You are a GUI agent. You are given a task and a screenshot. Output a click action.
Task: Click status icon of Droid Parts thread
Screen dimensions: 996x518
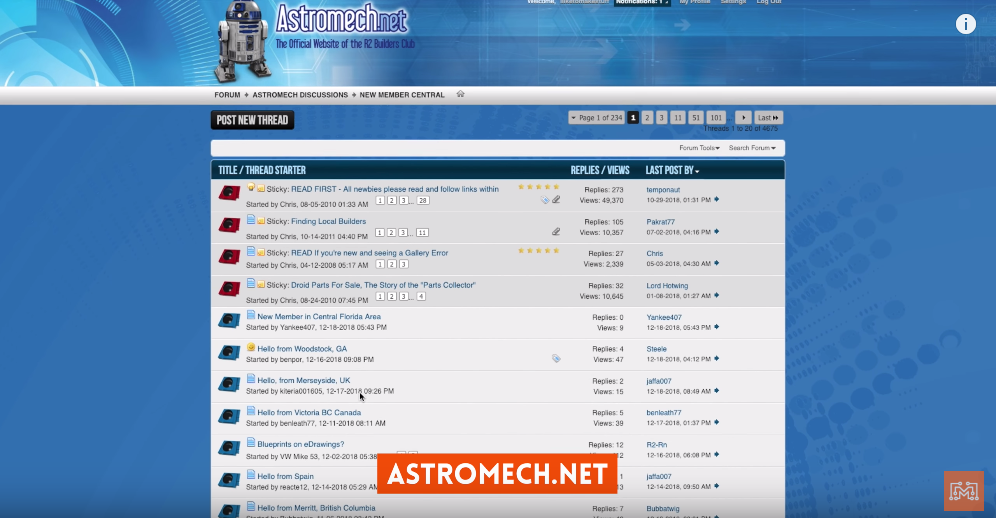(229, 289)
